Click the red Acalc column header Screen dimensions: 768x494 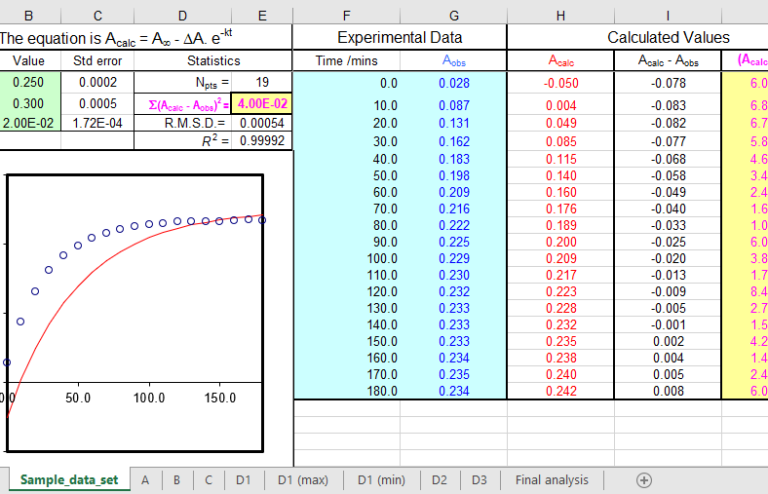pos(561,61)
